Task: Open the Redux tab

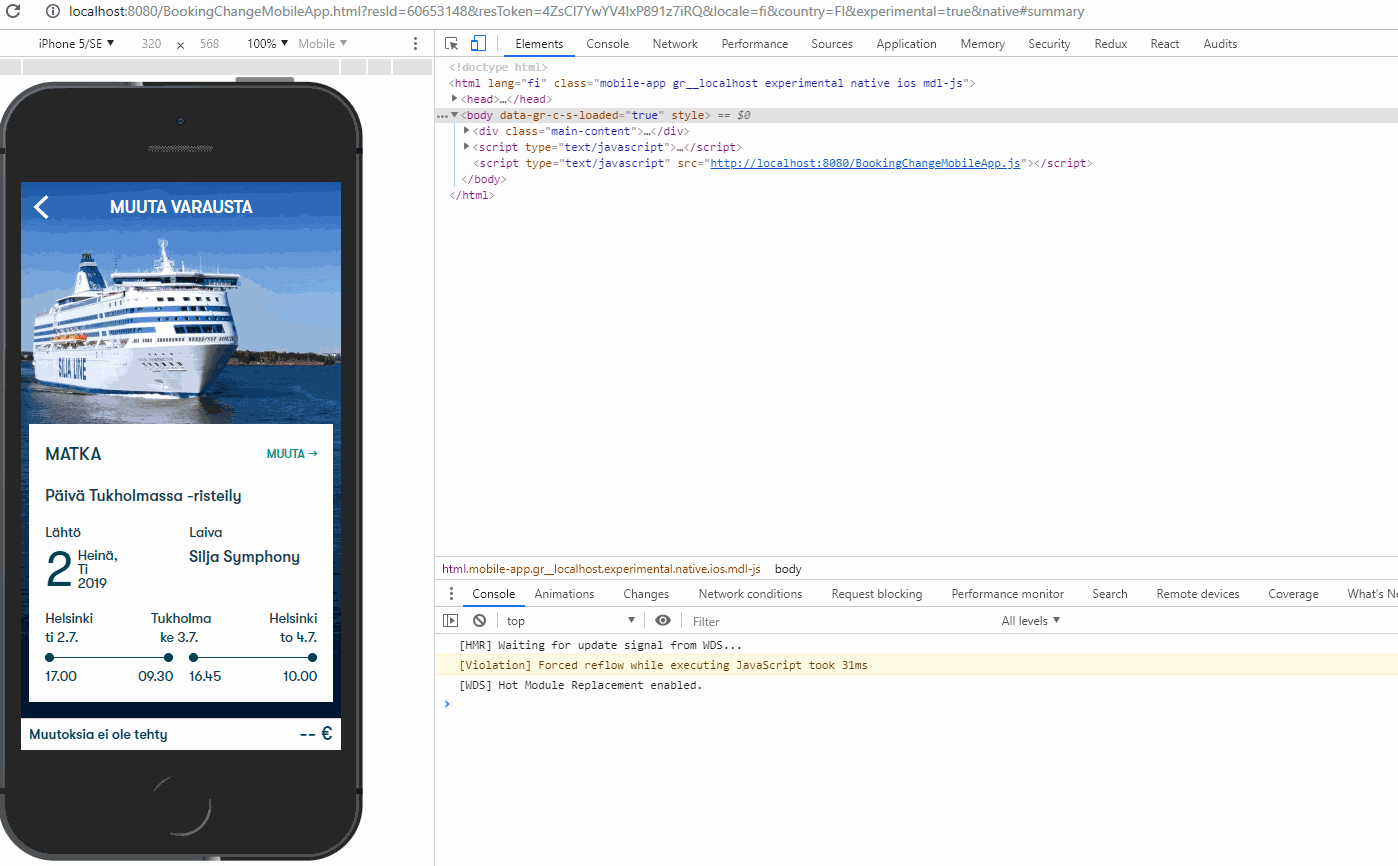Action: (x=1111, y=44)
